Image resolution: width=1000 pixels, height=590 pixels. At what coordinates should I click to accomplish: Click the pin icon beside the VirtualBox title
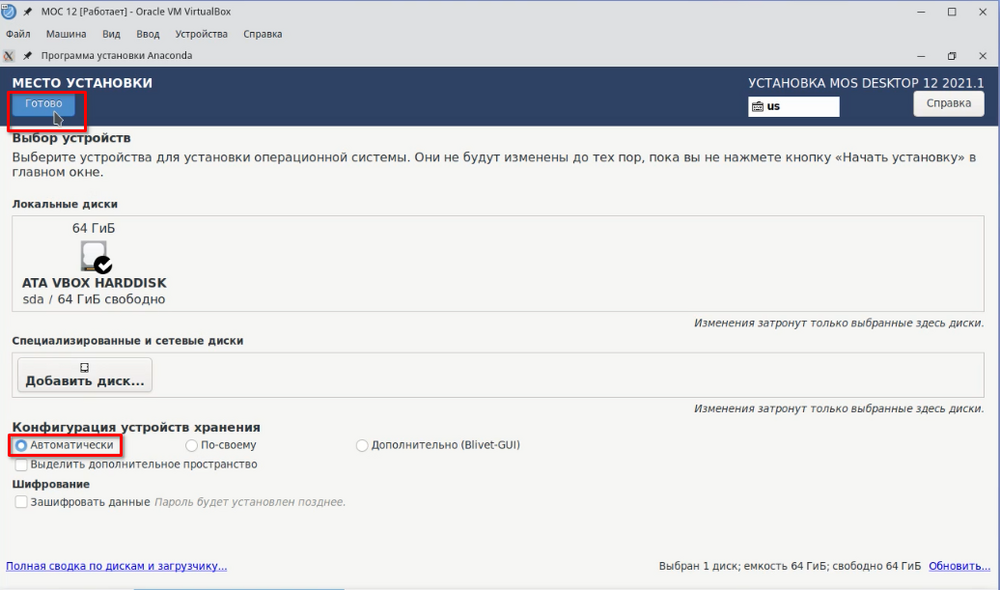coord(28,12)
